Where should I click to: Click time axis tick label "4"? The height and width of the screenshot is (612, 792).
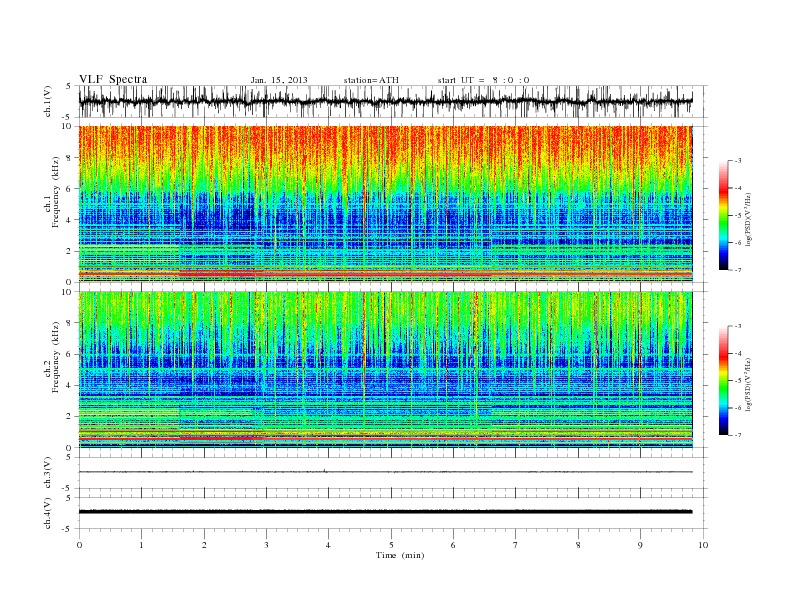[x=328, y=545]
